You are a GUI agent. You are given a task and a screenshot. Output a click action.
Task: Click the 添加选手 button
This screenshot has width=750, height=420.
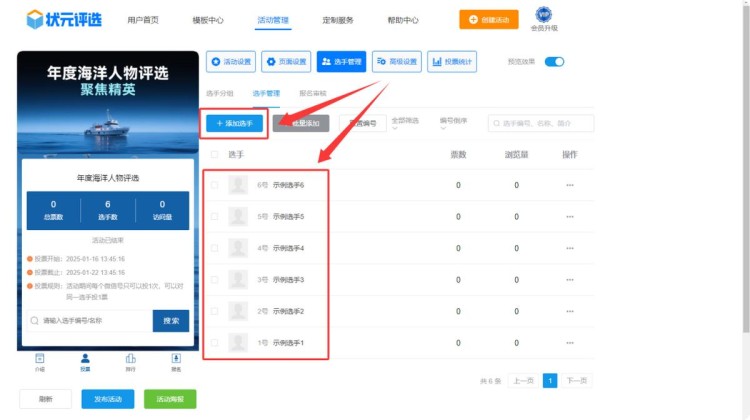click(234, 123)
